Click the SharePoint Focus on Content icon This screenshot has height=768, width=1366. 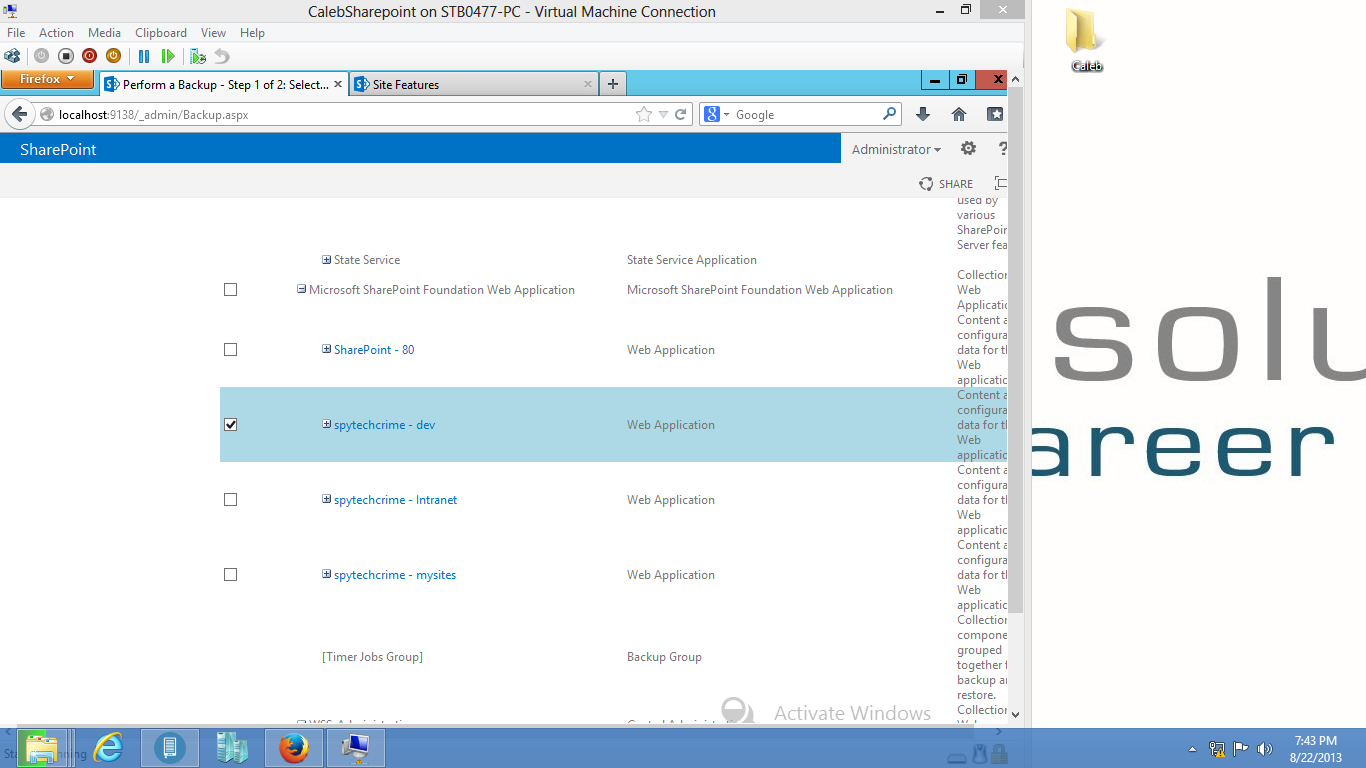(x=1000, y=183)
